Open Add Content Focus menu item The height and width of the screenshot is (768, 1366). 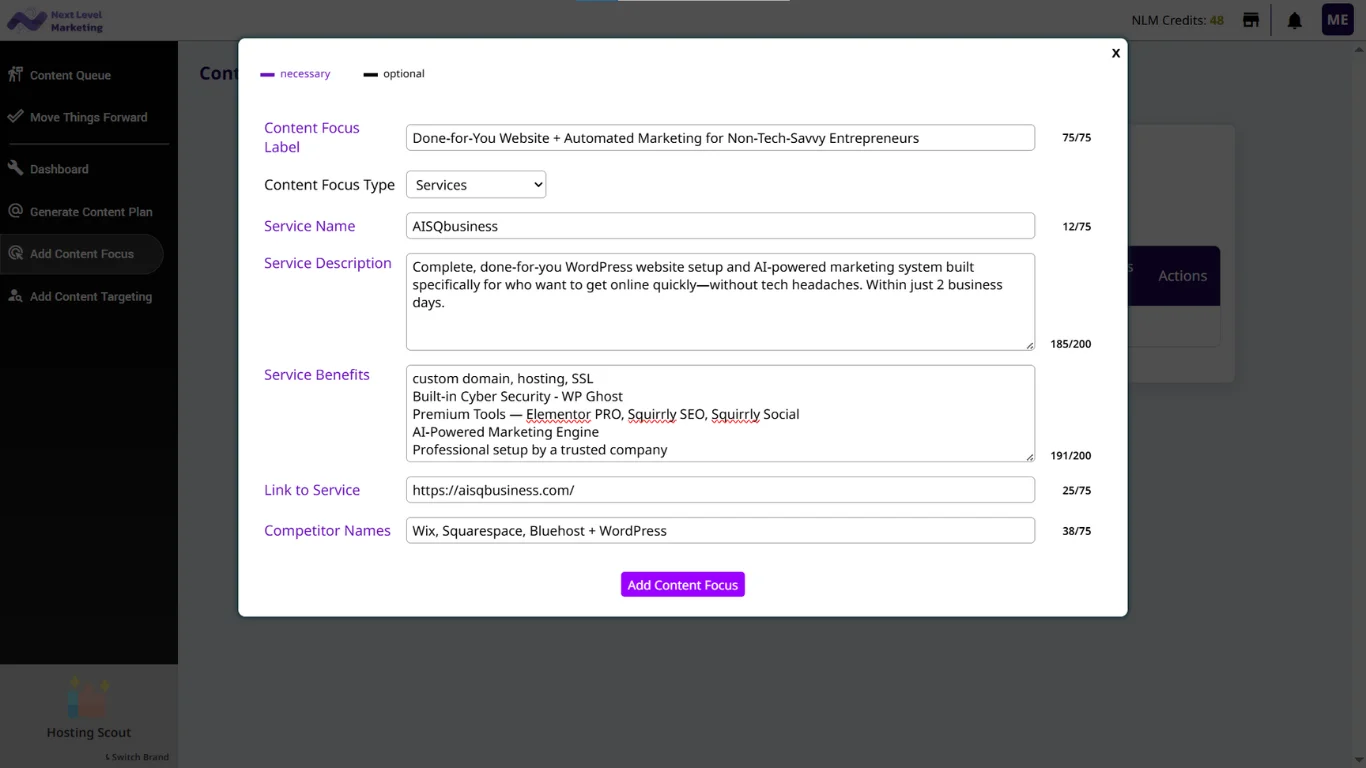coord(81,254)
